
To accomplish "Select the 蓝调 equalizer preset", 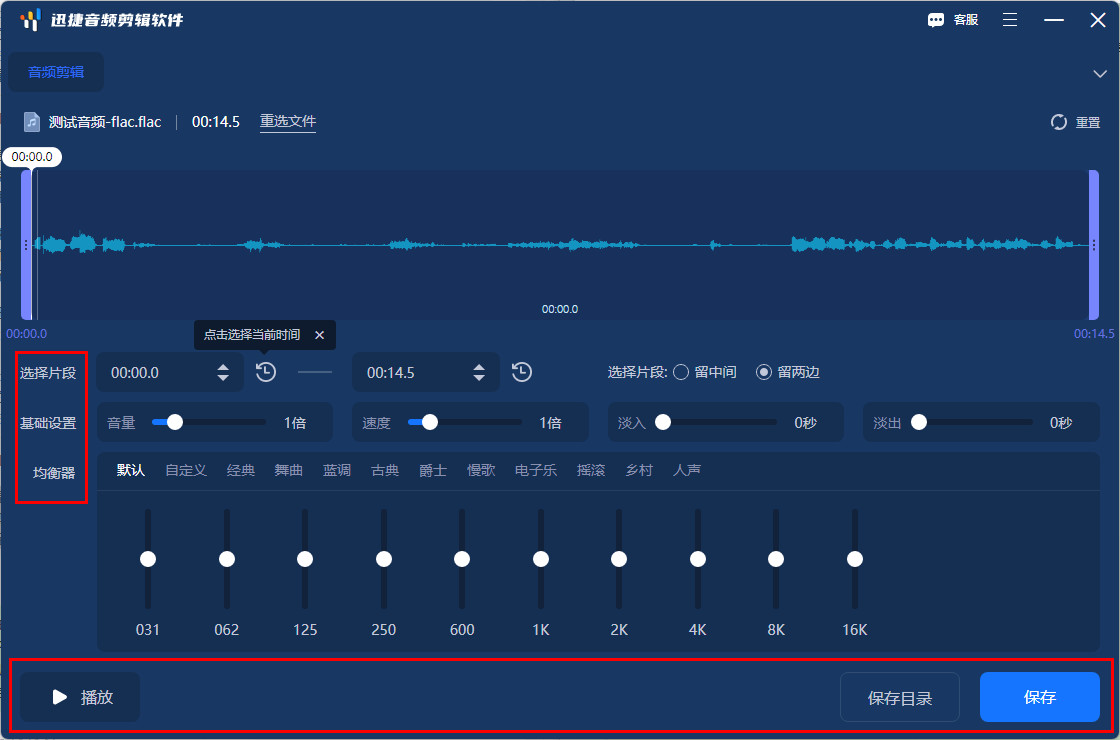I will point(336,471).
